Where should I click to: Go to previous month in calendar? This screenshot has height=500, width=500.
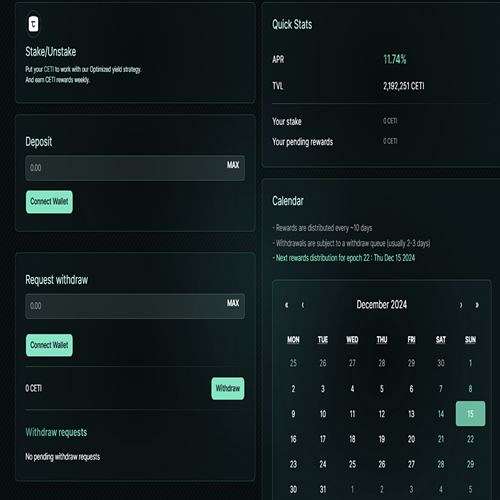click(303, 305)
